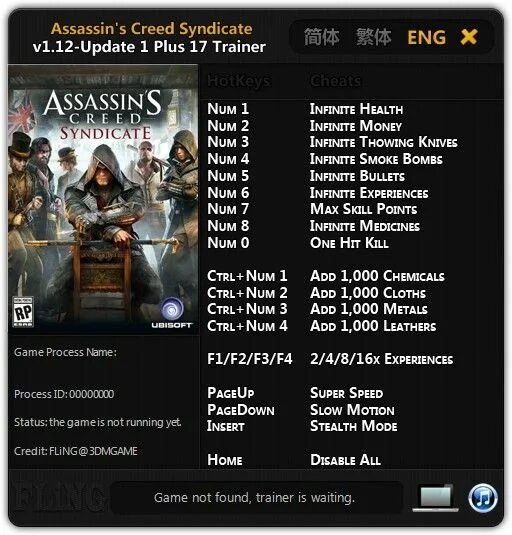Activate Super Speed cheat
This screenshot has height=535, width=512.
(347, 393)
